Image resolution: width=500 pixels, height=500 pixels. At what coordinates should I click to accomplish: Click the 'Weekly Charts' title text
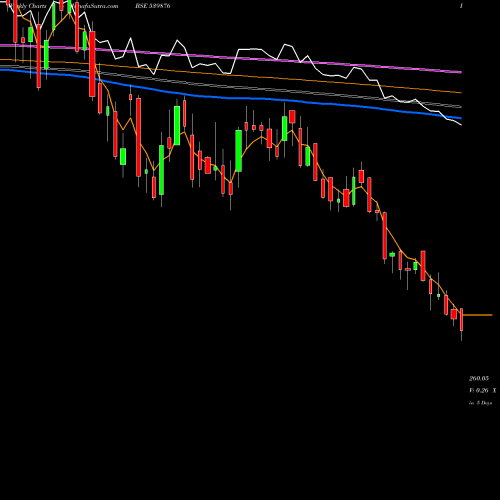tap(27, 6)
